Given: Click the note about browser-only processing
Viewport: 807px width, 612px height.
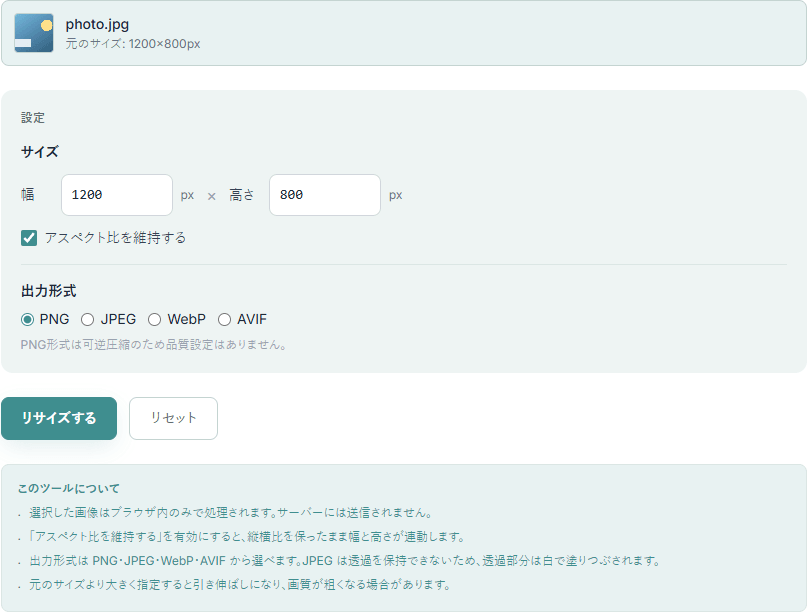Looking at the screenshot, I should tap(231, 513).
